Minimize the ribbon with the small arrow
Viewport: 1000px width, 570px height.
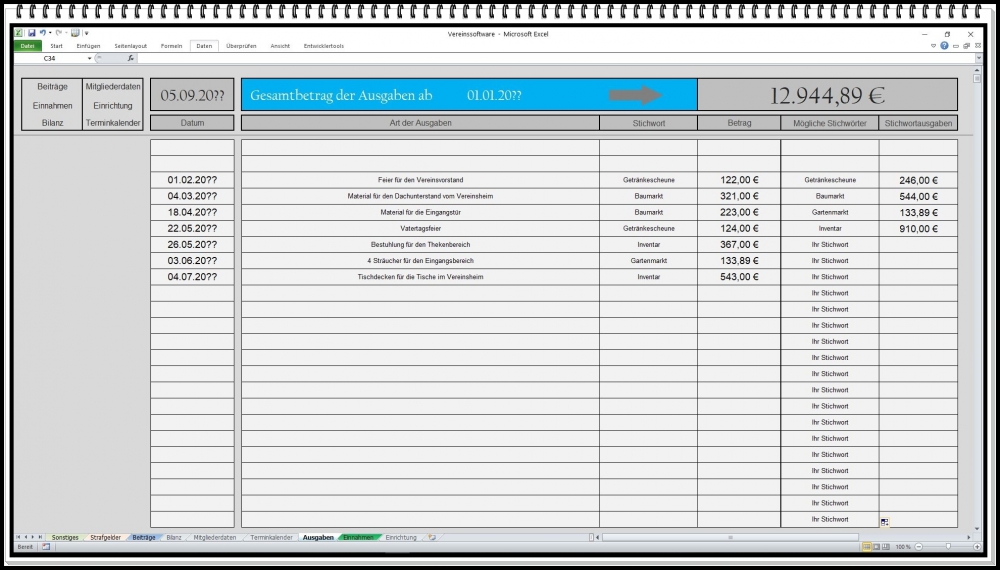tap(933, 46)
